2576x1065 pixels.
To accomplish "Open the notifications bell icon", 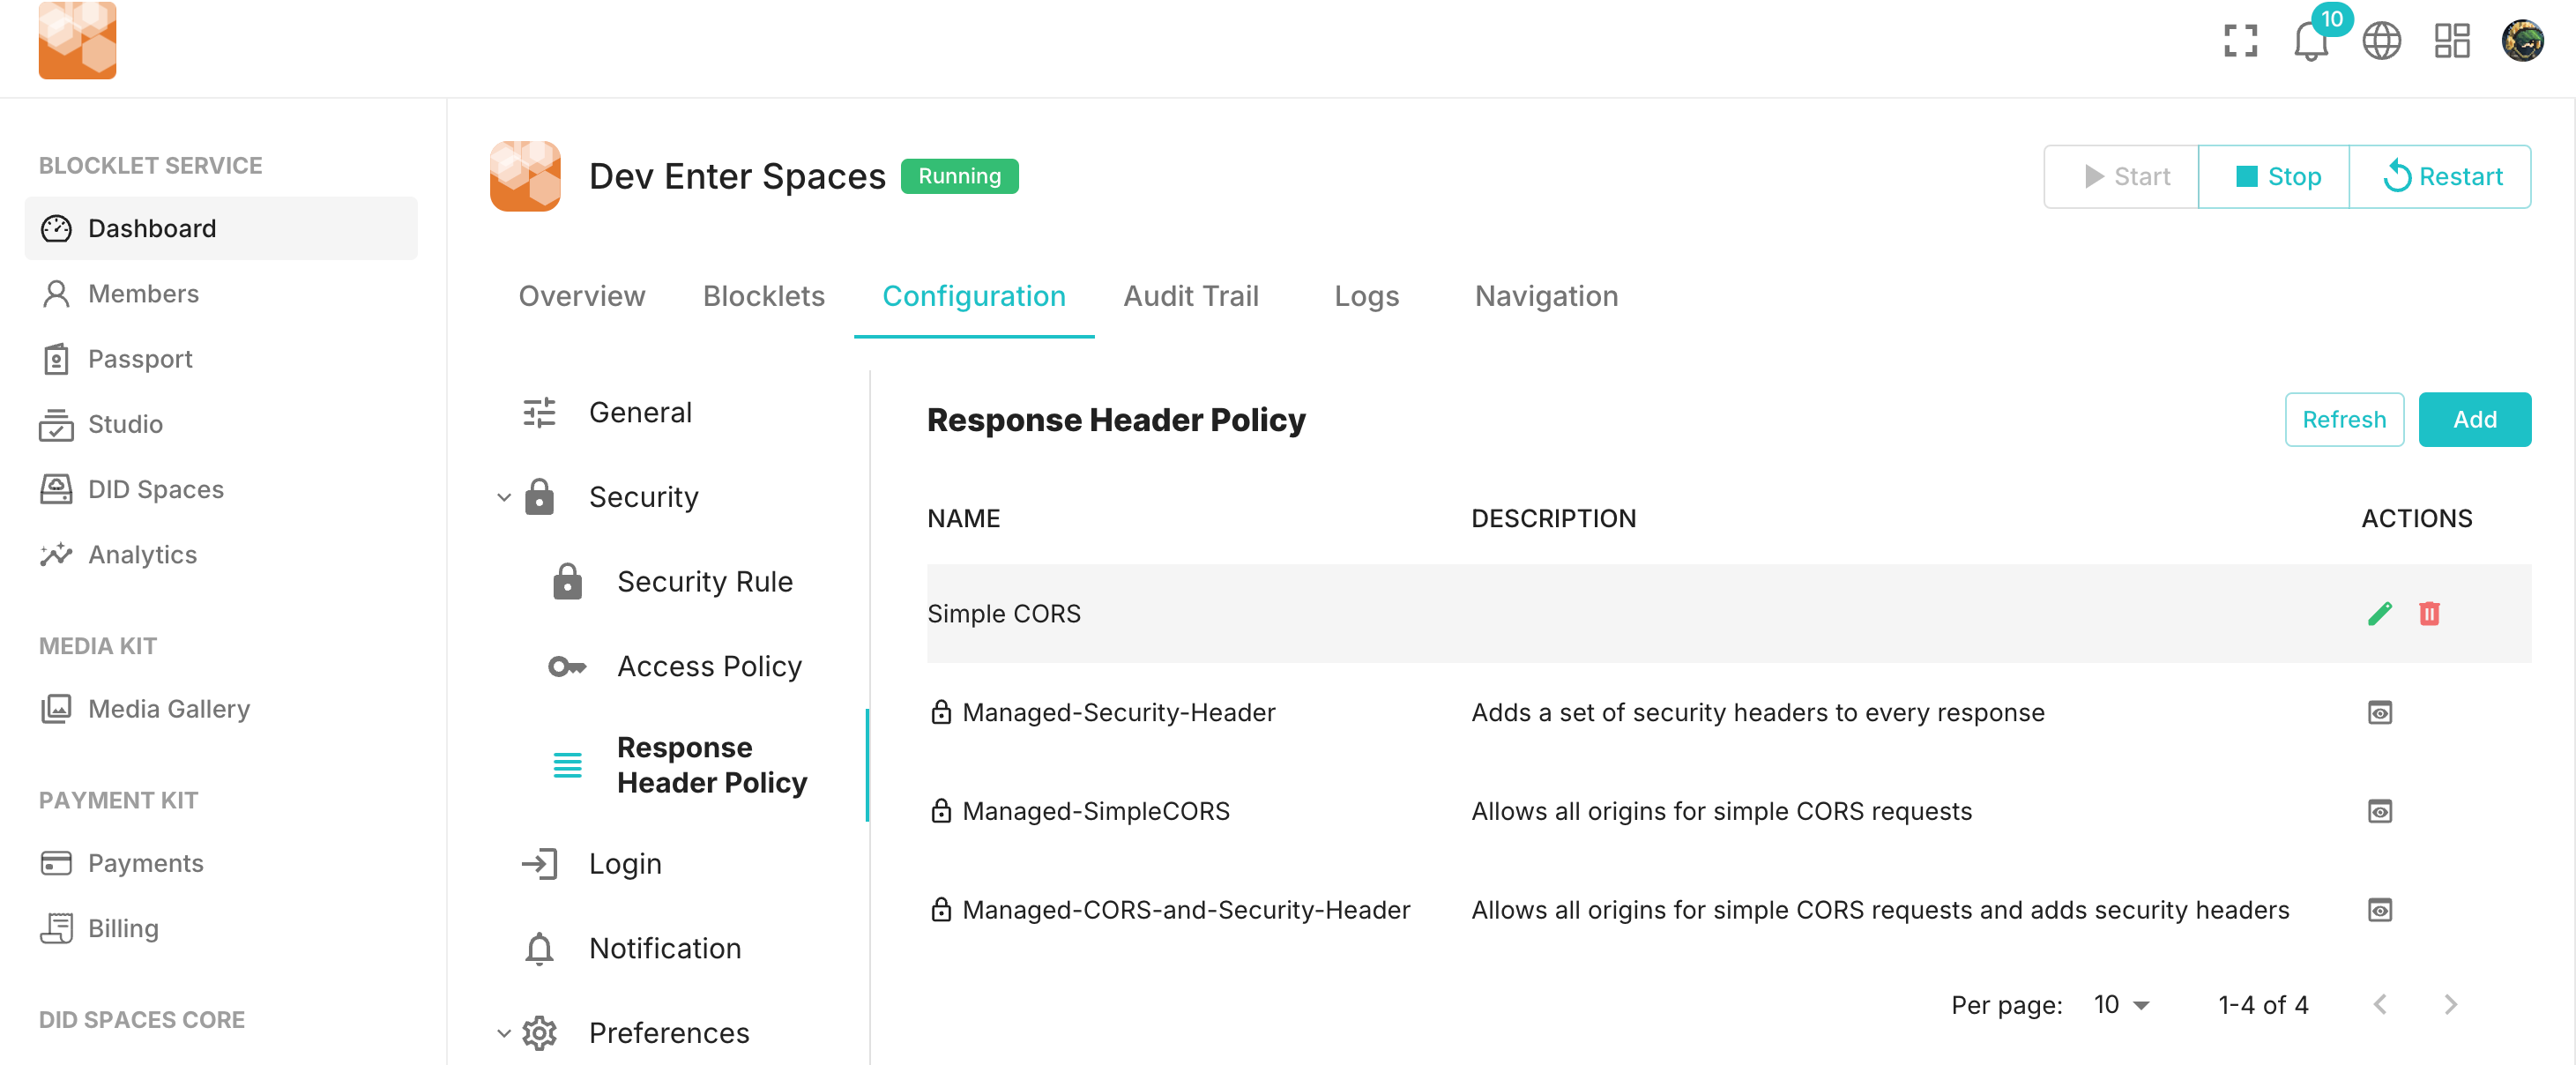I will click(x=2310, y=42).
